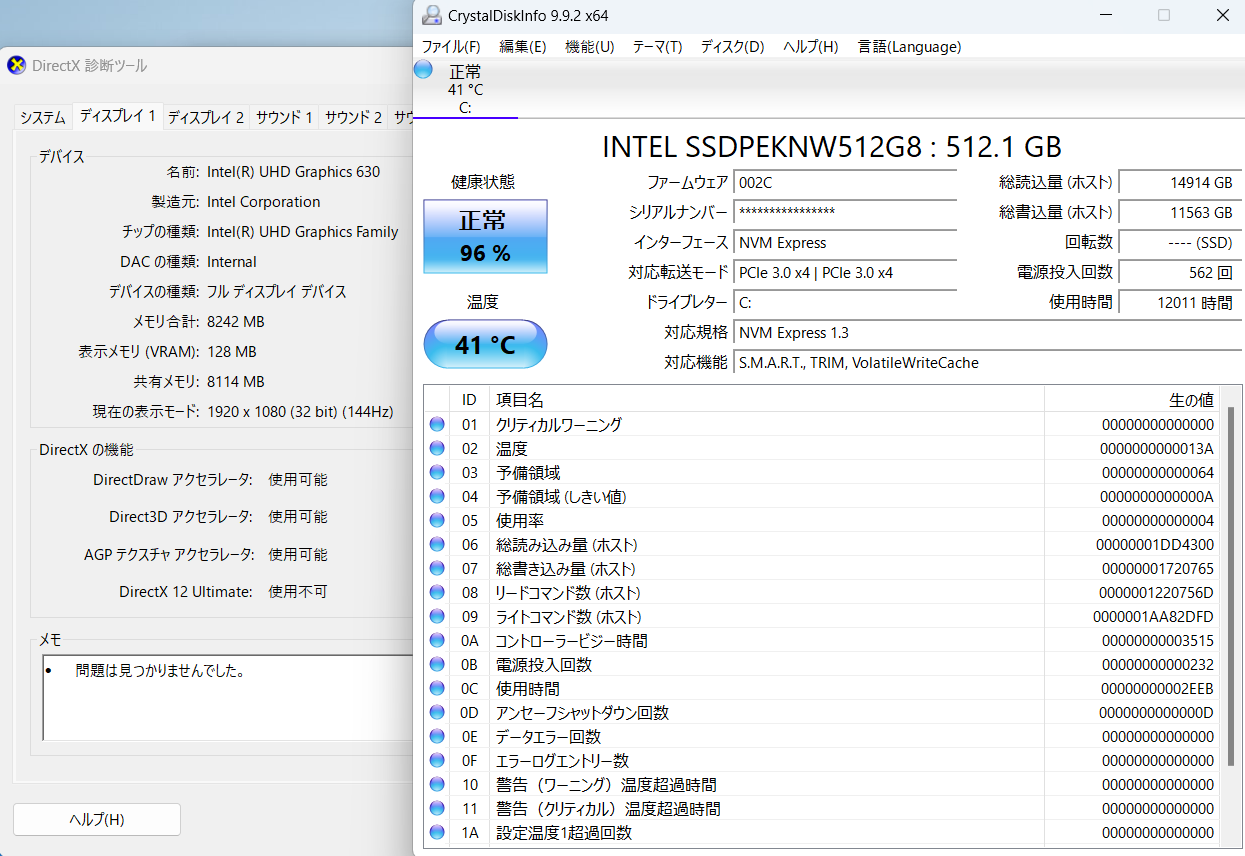This screenshot has width=1245, height=856.
Task: Open the ディスク(D) menu
Action: (732, 46)
